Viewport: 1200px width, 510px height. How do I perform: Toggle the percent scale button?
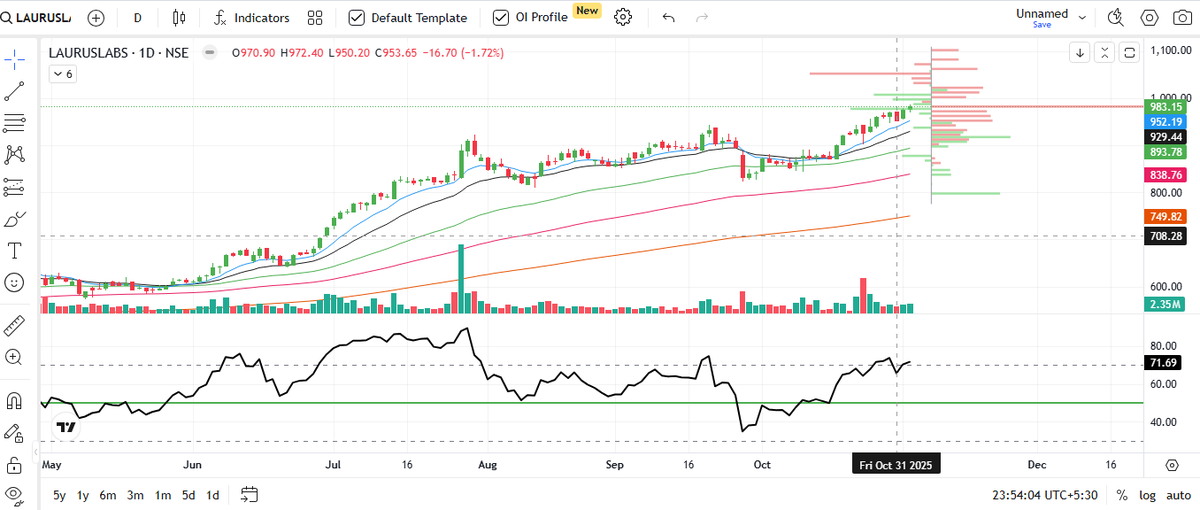click(x=1121, y=495)
